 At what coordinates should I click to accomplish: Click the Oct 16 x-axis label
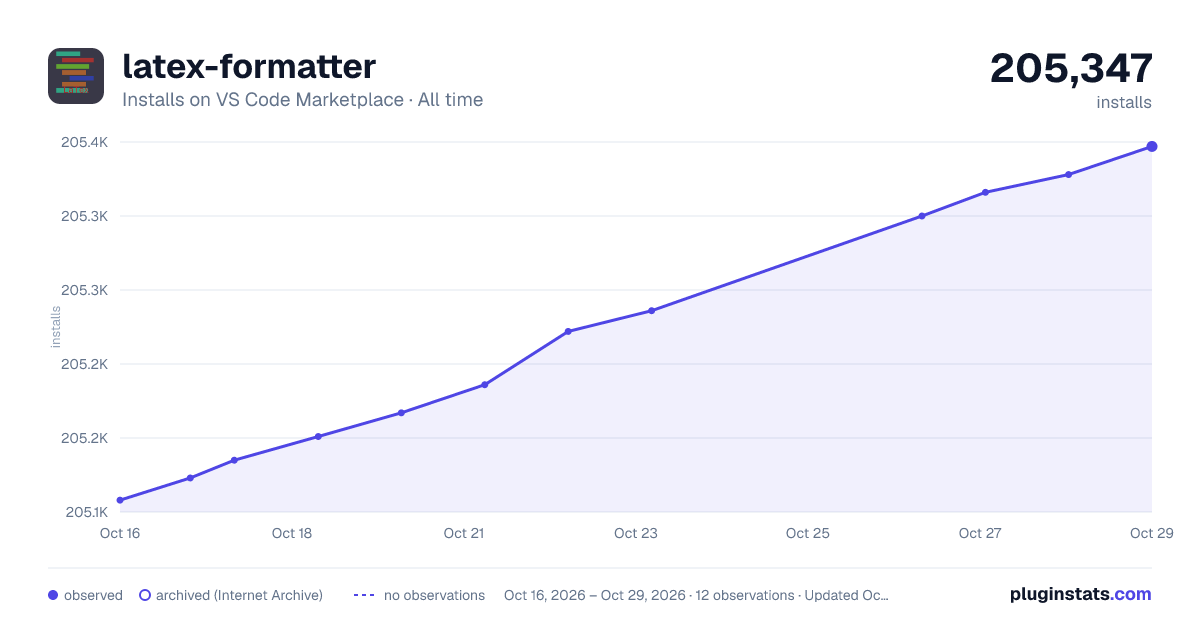pos(120,533)
